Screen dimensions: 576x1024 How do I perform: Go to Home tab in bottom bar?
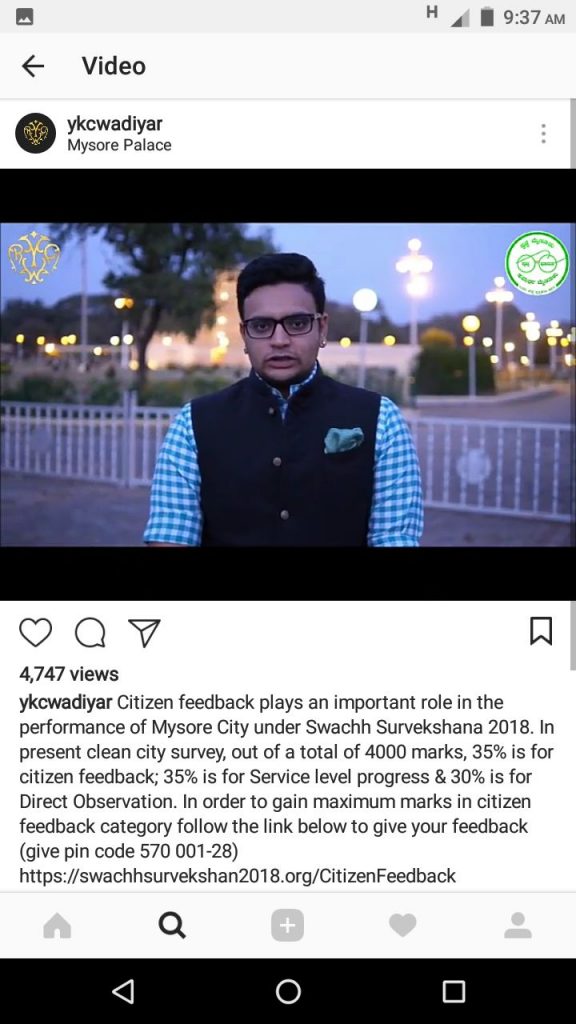point(57,925)
